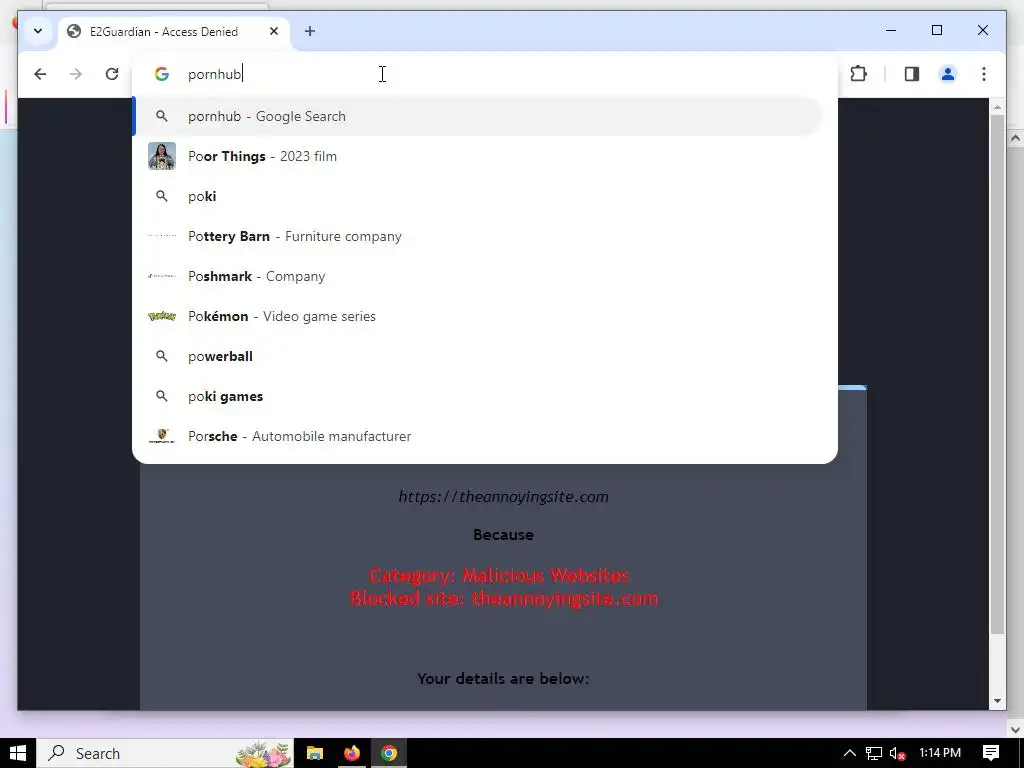The height and width of the screenshot is (768, 1024).
Task: Toggle the Chrome side panel
Action: (x=912, y=74)
